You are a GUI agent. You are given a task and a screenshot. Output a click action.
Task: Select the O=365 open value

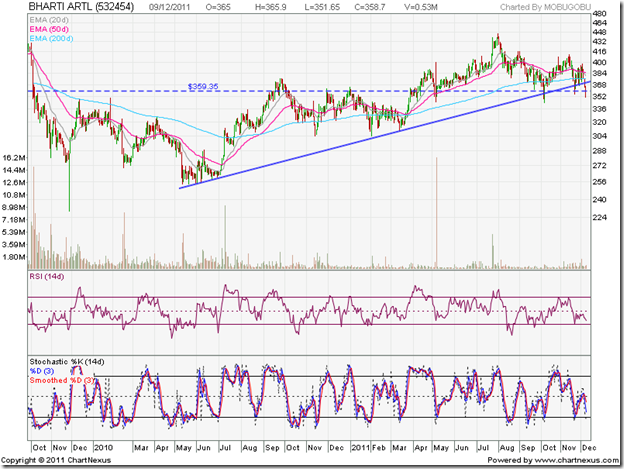click(x=218, y=7)
